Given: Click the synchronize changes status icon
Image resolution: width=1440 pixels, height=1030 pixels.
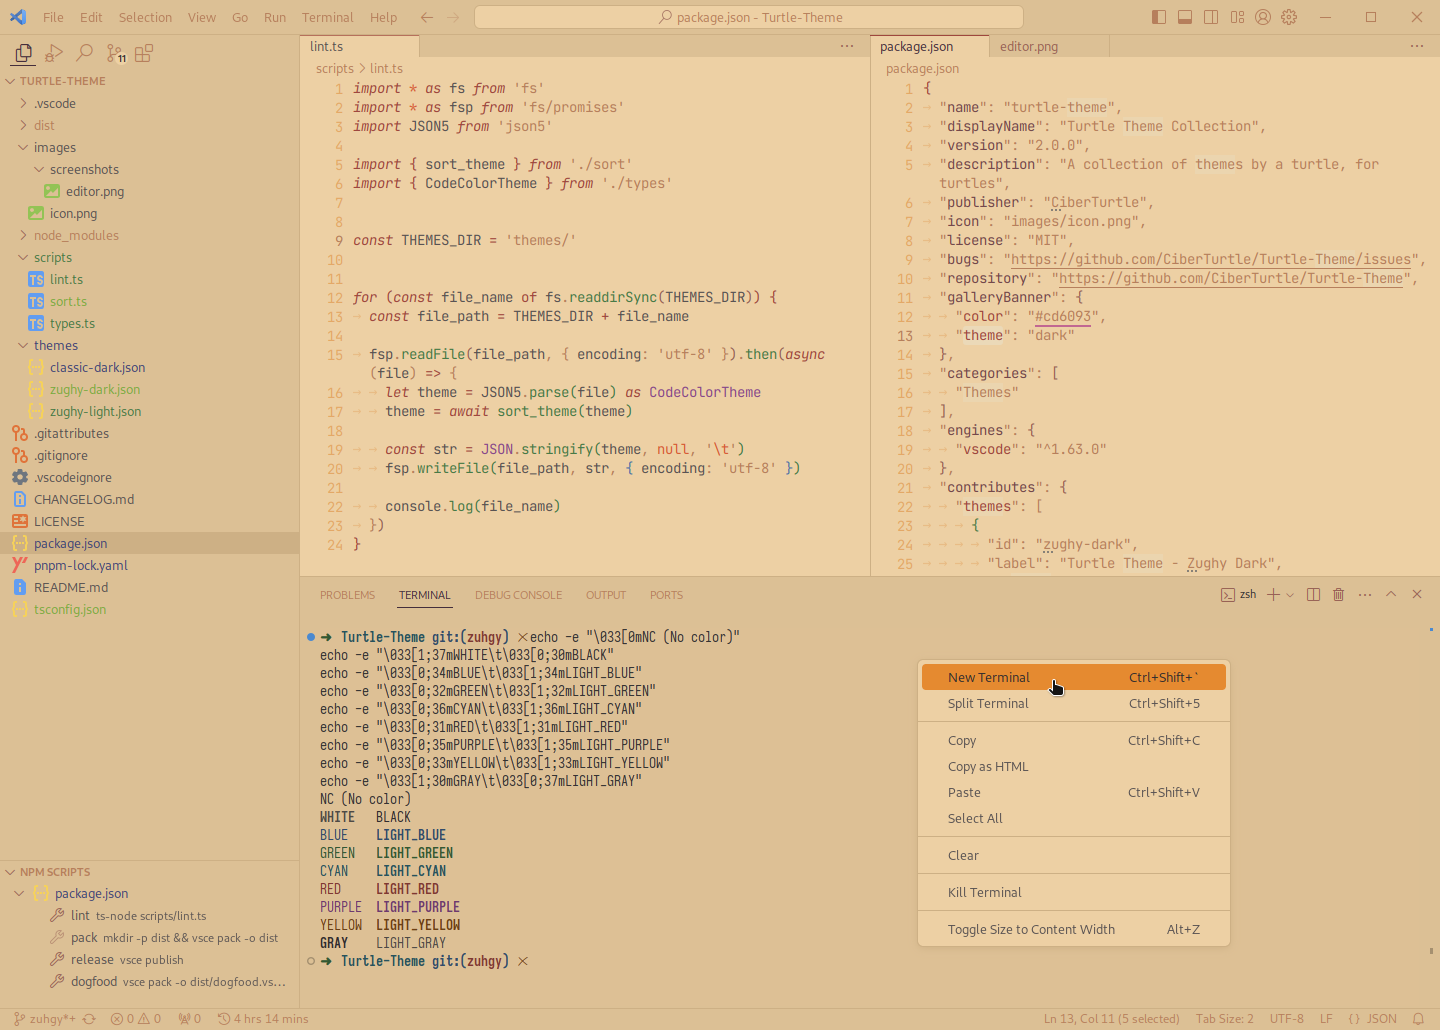Looking at the screenshot, I should coord(89,1019).
